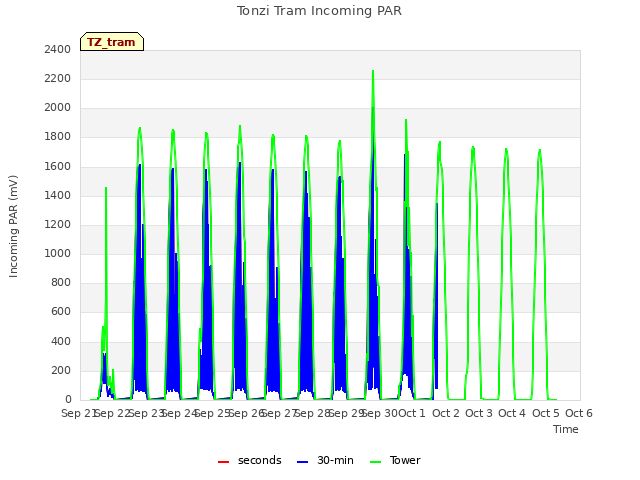640x480 pixels.
Task: Click the chart title 'Tonzi Tram Incoming PAR'
Action: (319, 11)
